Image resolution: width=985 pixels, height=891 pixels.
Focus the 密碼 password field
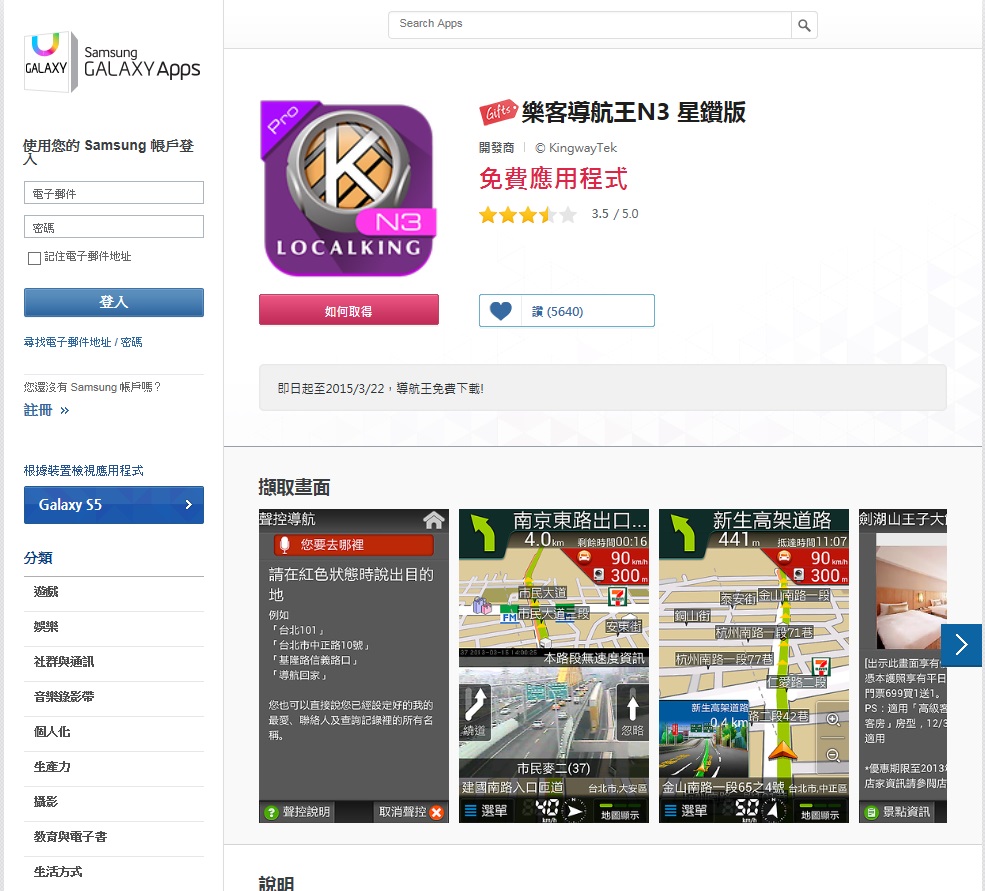pos(114,227)
